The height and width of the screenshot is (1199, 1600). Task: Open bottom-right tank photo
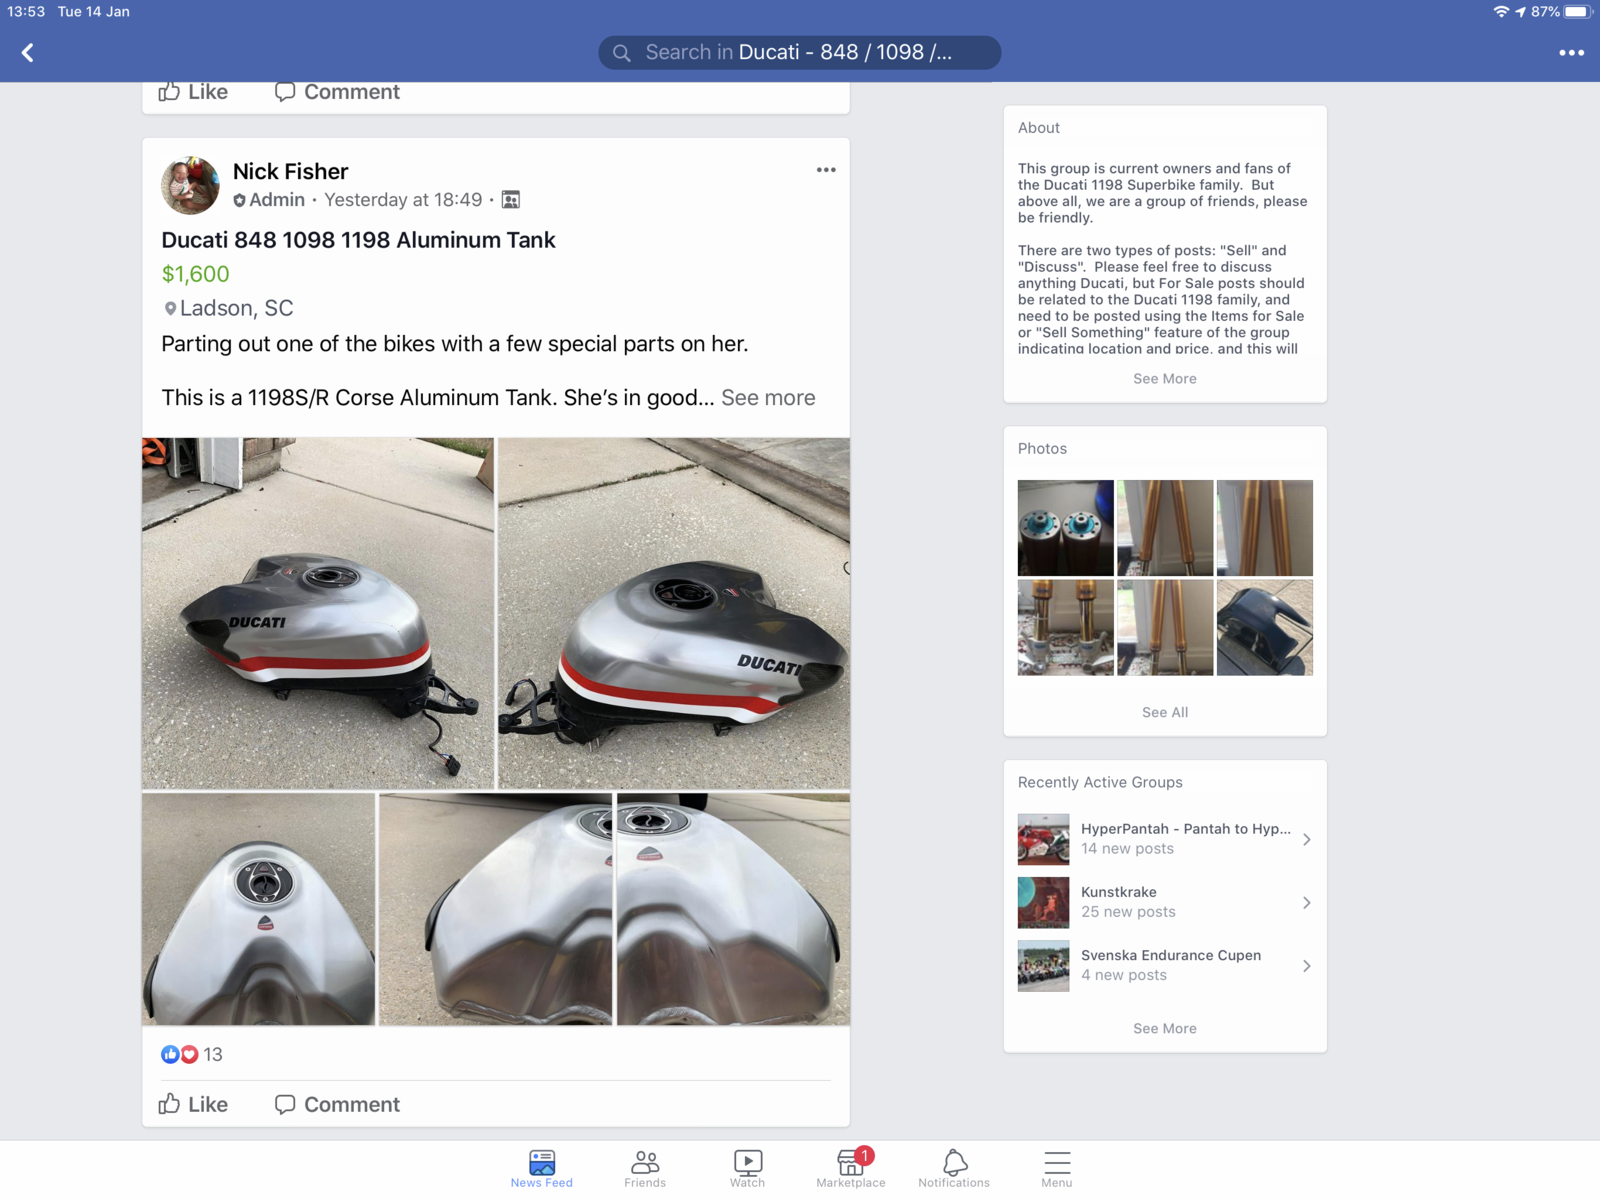click(733, 909)
